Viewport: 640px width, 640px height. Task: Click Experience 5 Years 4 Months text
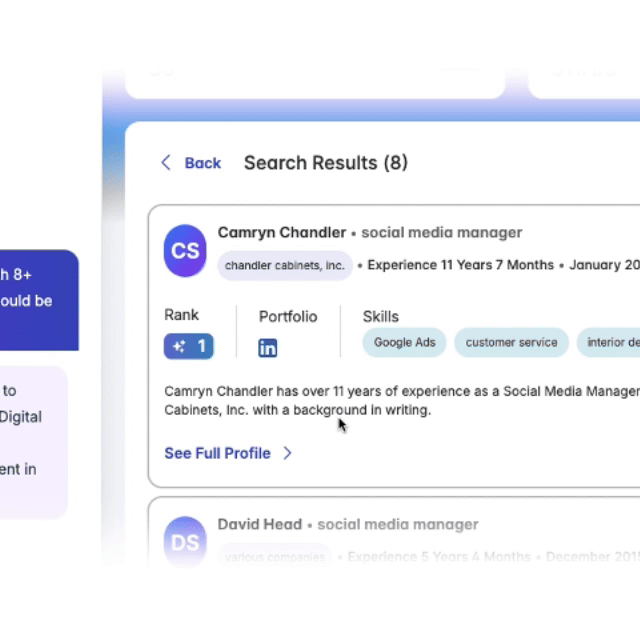pos(439,557)
